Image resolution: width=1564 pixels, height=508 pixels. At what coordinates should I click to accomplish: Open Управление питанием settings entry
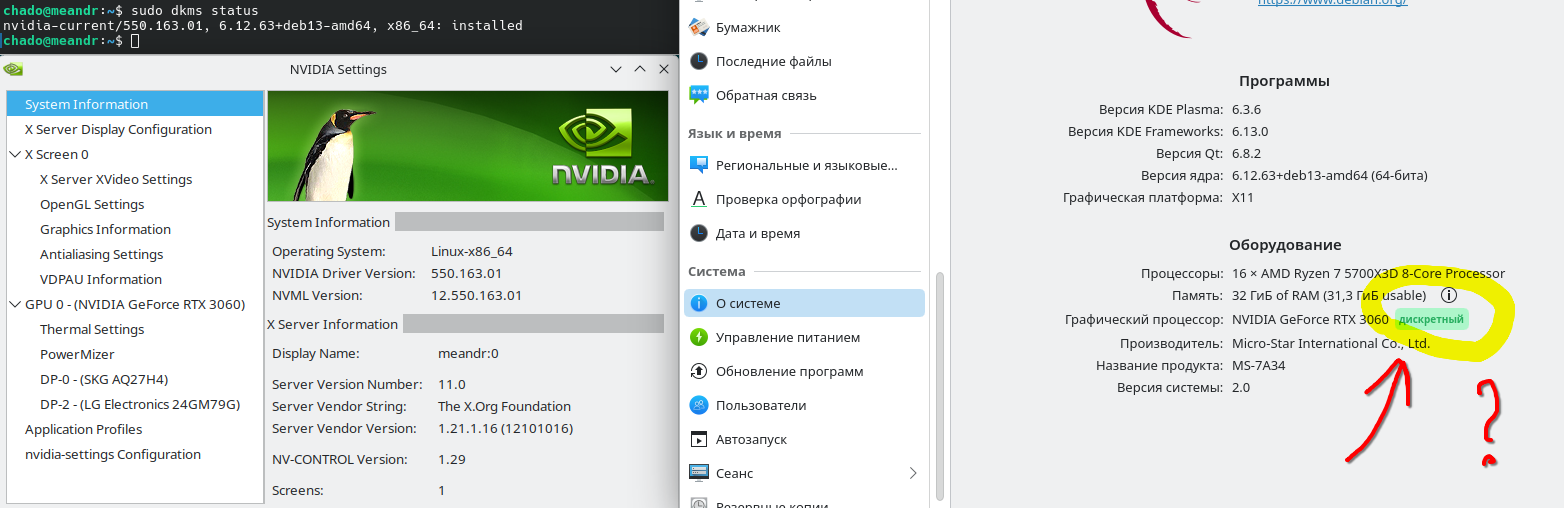[804, 337]
